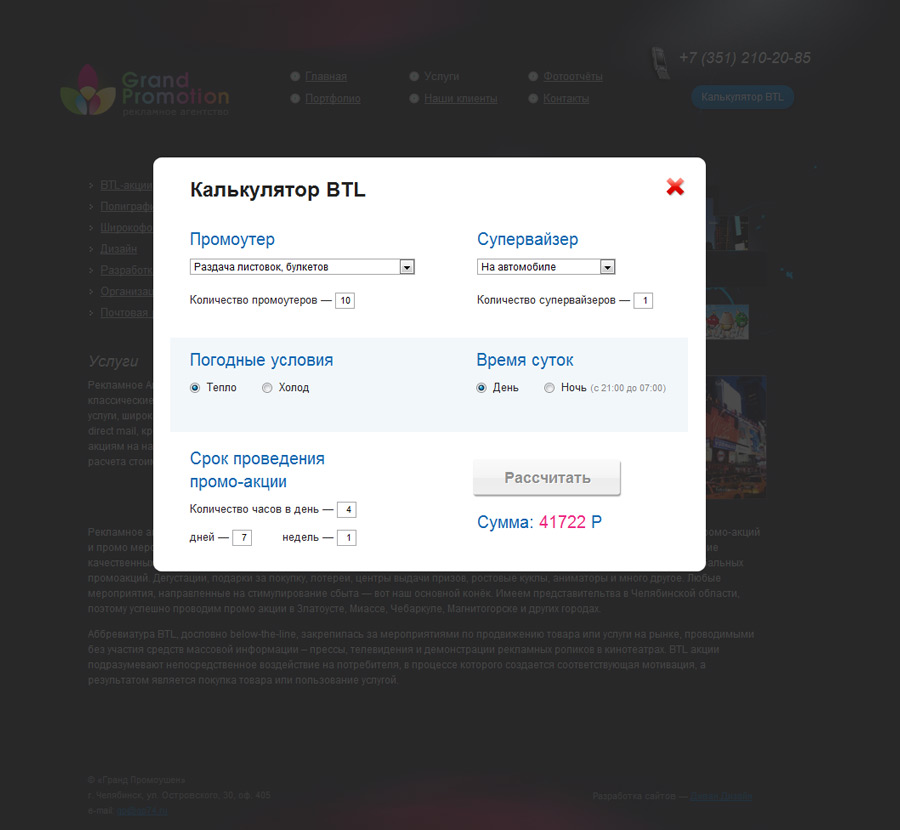Open the Промоутер type dropdown
The height and width of the screenshot is (830, 900).
(302, 267)
